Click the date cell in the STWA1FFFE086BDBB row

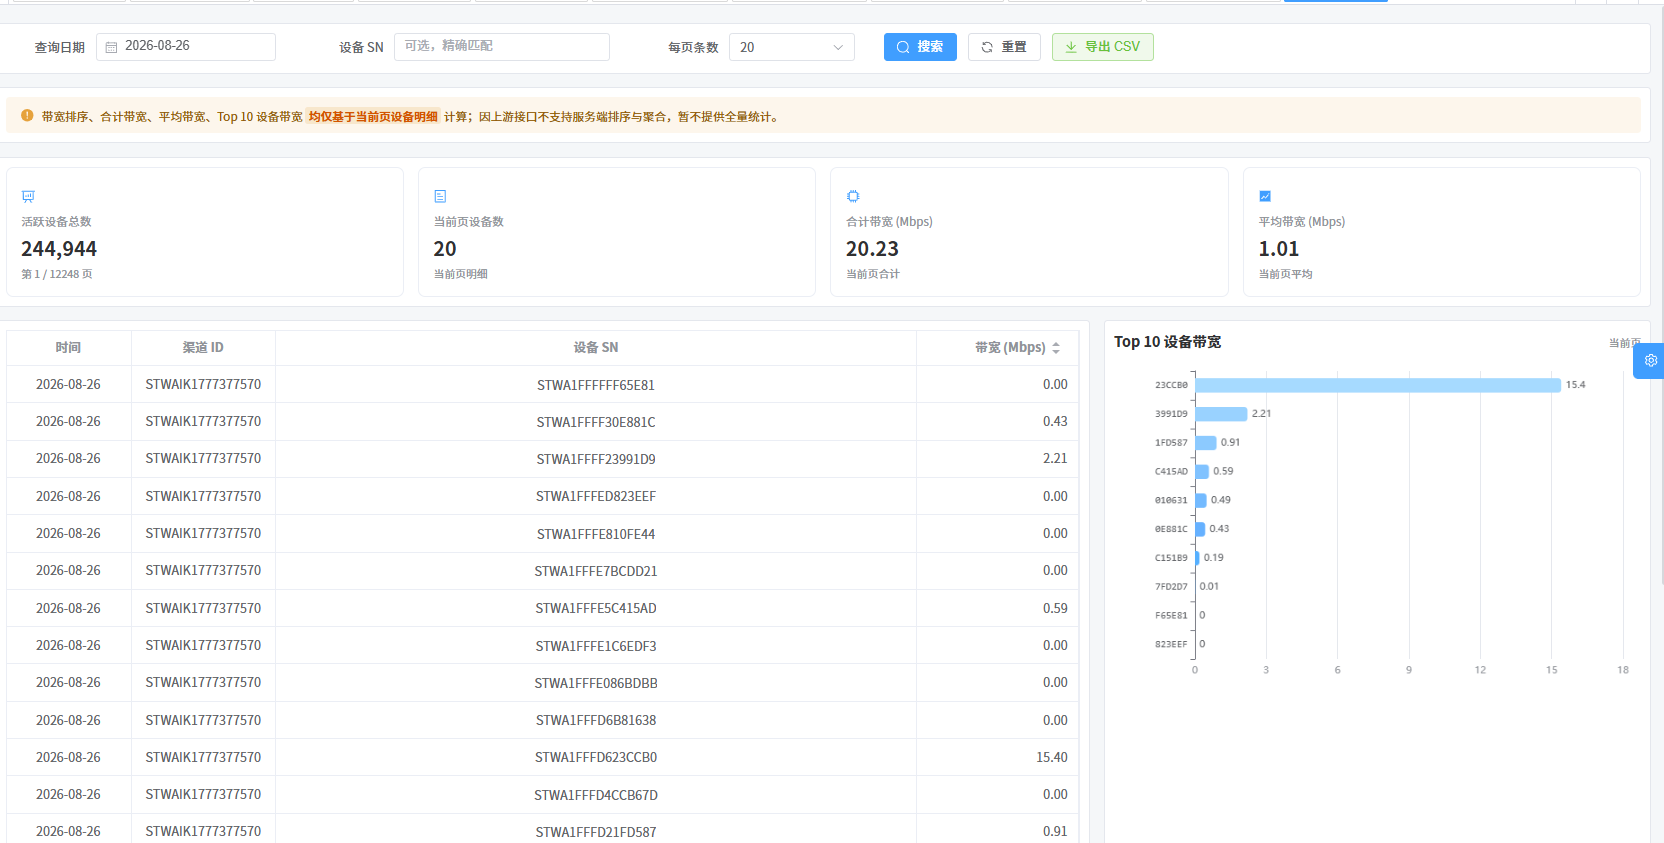click(68, 682)
